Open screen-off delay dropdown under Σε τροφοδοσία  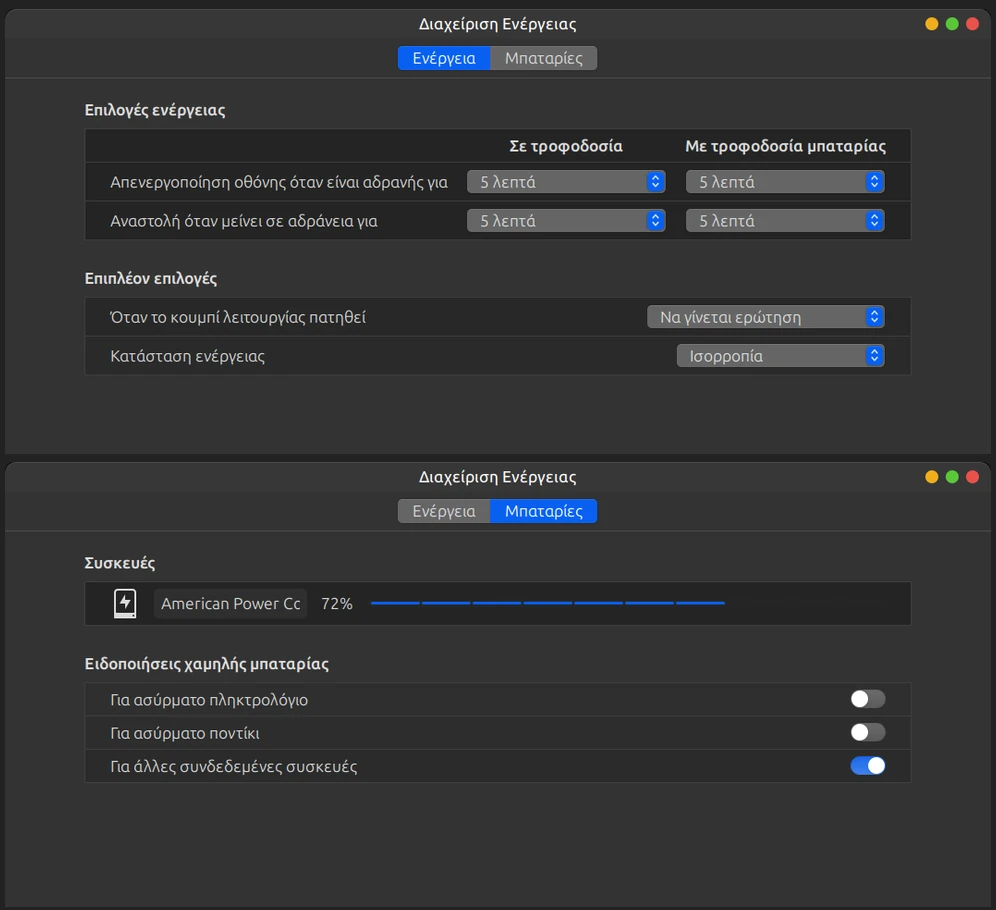[x=566, y=182]
